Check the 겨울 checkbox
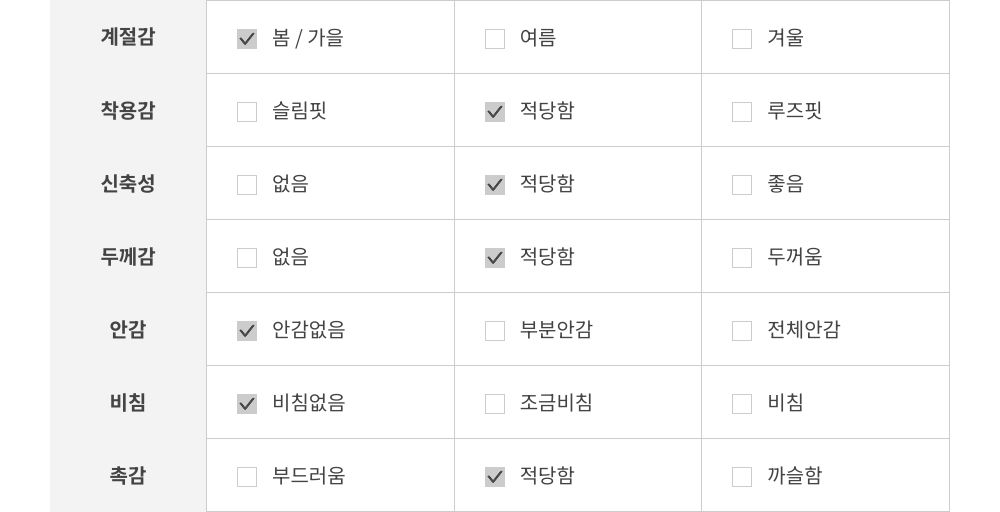The image size is (1000, 512). pyautogui.click(x=742, y=39)
